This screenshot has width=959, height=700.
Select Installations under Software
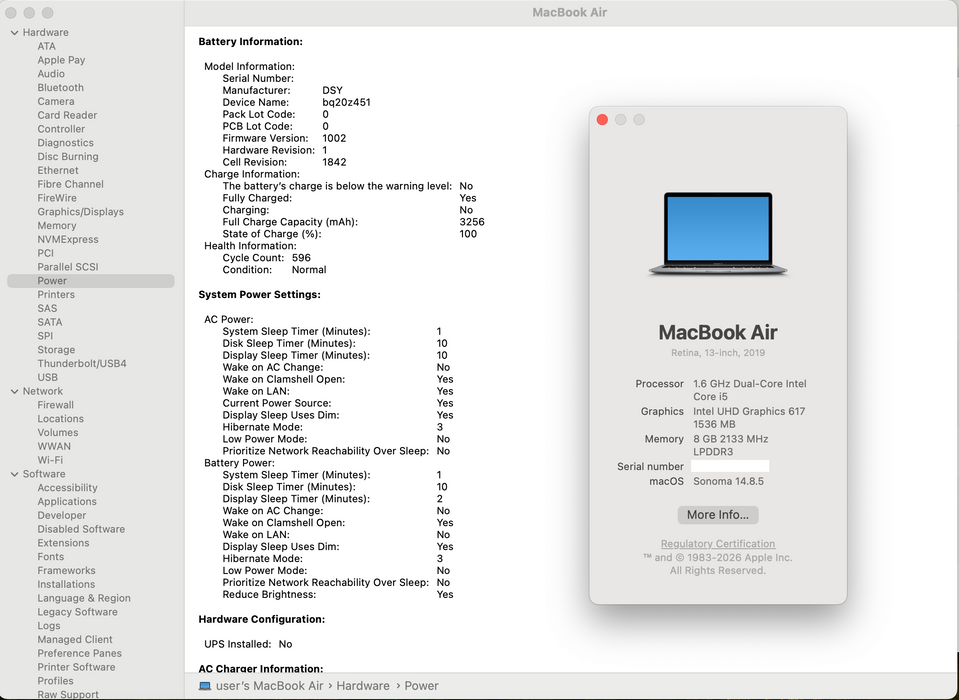[x=66, y=584]
